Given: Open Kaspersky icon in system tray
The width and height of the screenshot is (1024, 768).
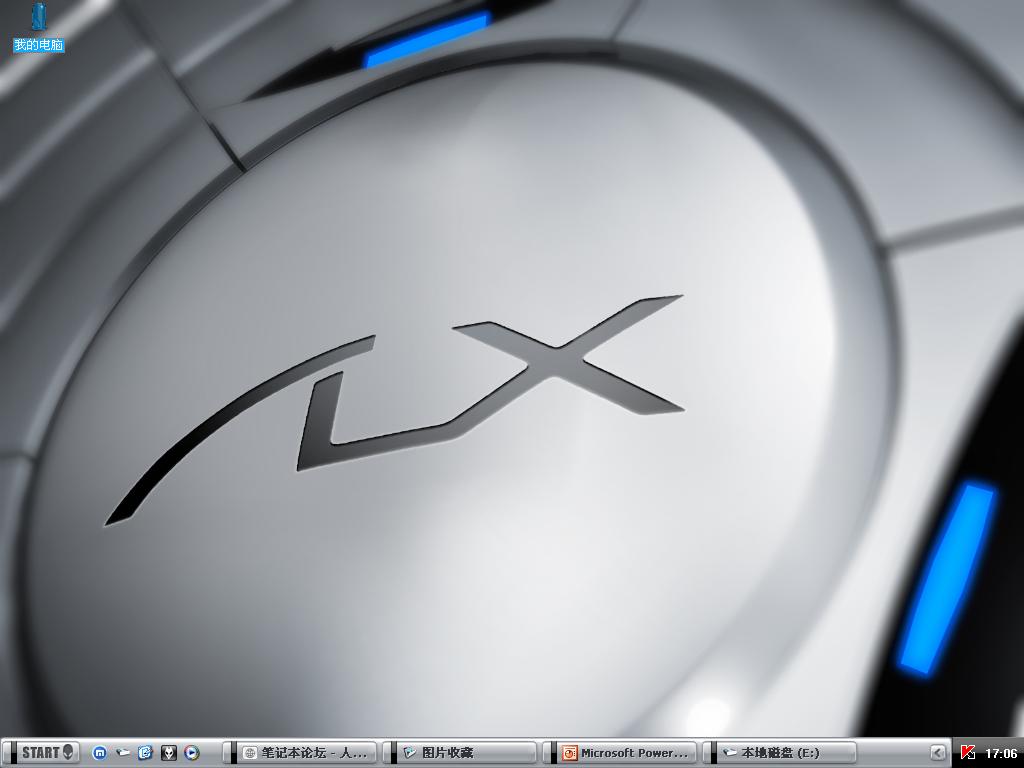Looking at the screenshot, I should tap(968, 753).
